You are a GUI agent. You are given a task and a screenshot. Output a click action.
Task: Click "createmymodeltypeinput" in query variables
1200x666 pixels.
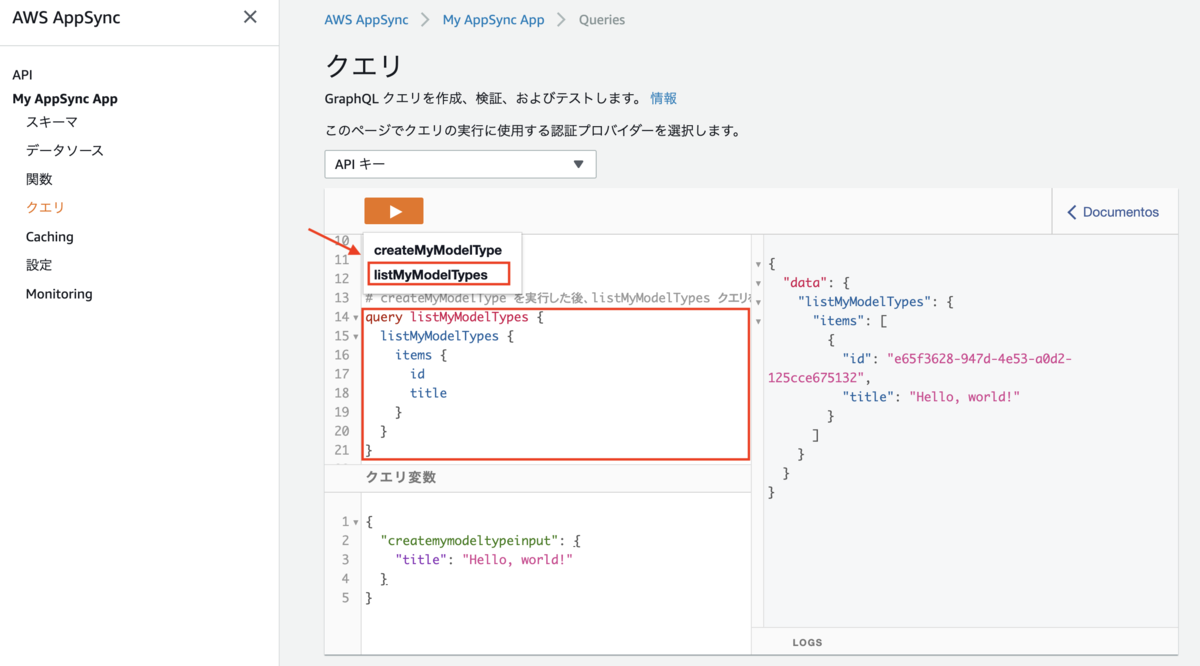(x=469, y=541)
